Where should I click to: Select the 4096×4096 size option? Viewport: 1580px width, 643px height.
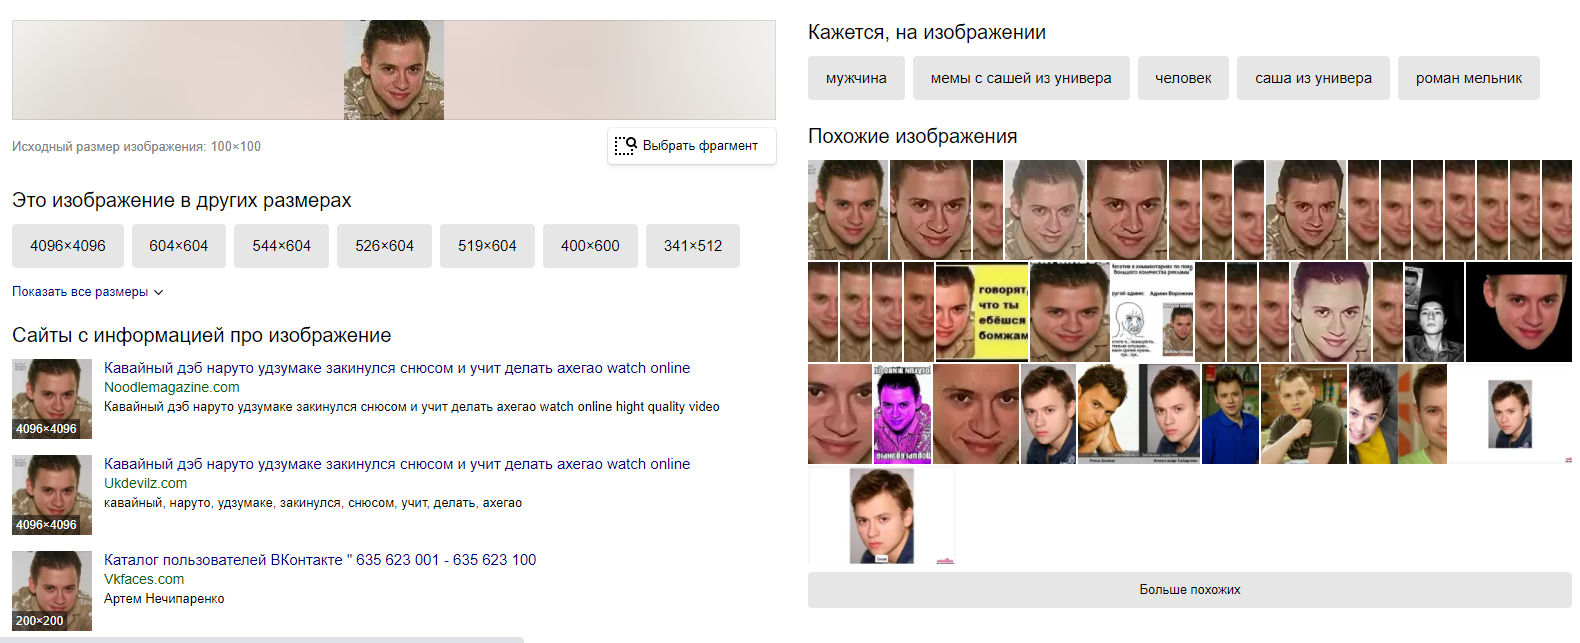(68, 246)
